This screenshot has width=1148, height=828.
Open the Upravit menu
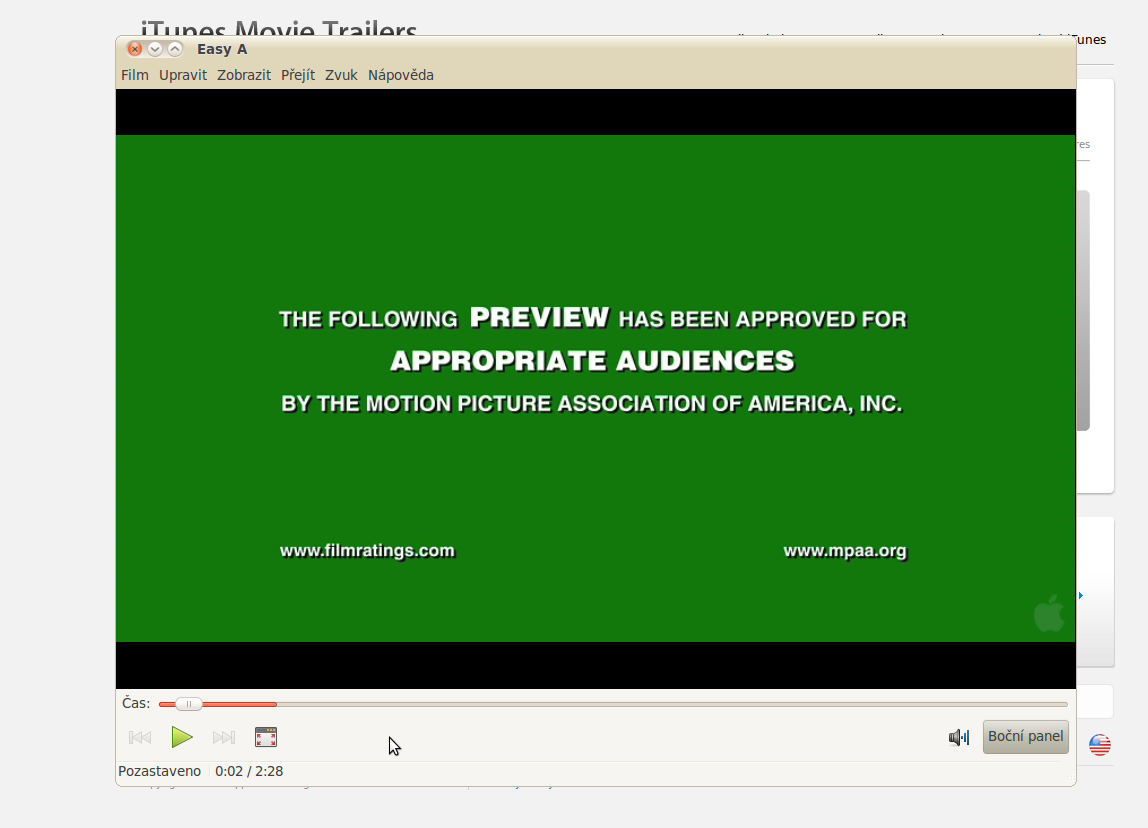coord(183,75)
